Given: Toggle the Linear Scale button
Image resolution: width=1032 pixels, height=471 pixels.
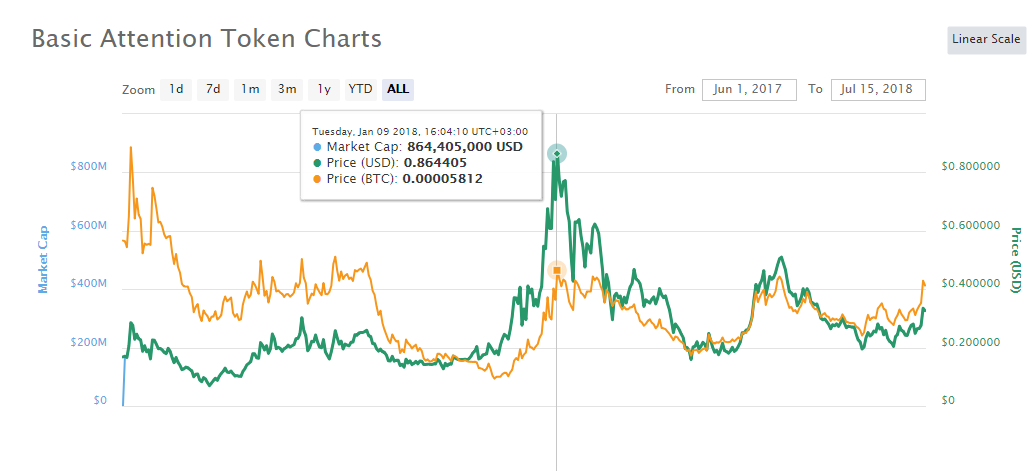Looking at the screenshot, I should coord(986,39).
